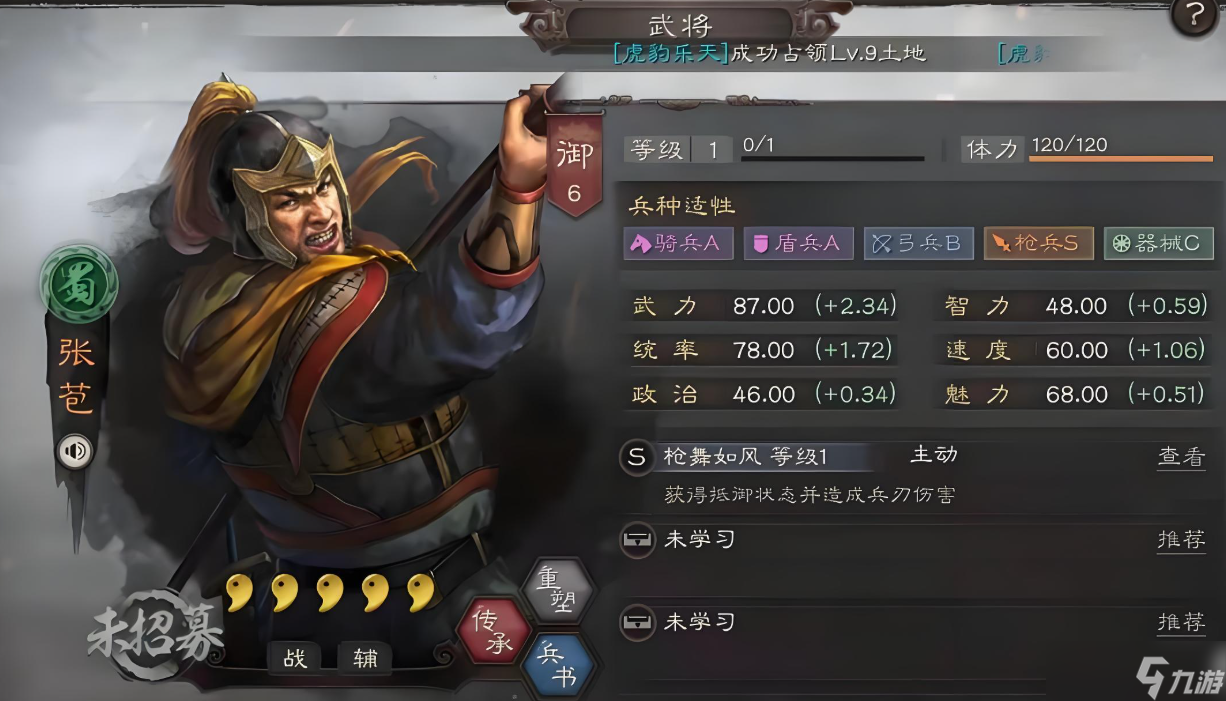
Task: Click the grey 重塑 hexagon button
Action: point(558,591)
